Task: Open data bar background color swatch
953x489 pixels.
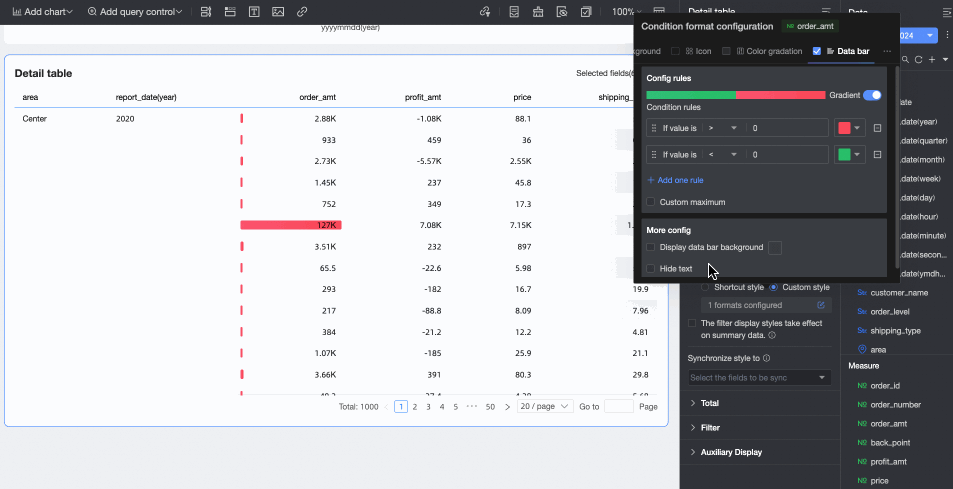Action: (775, 247)
